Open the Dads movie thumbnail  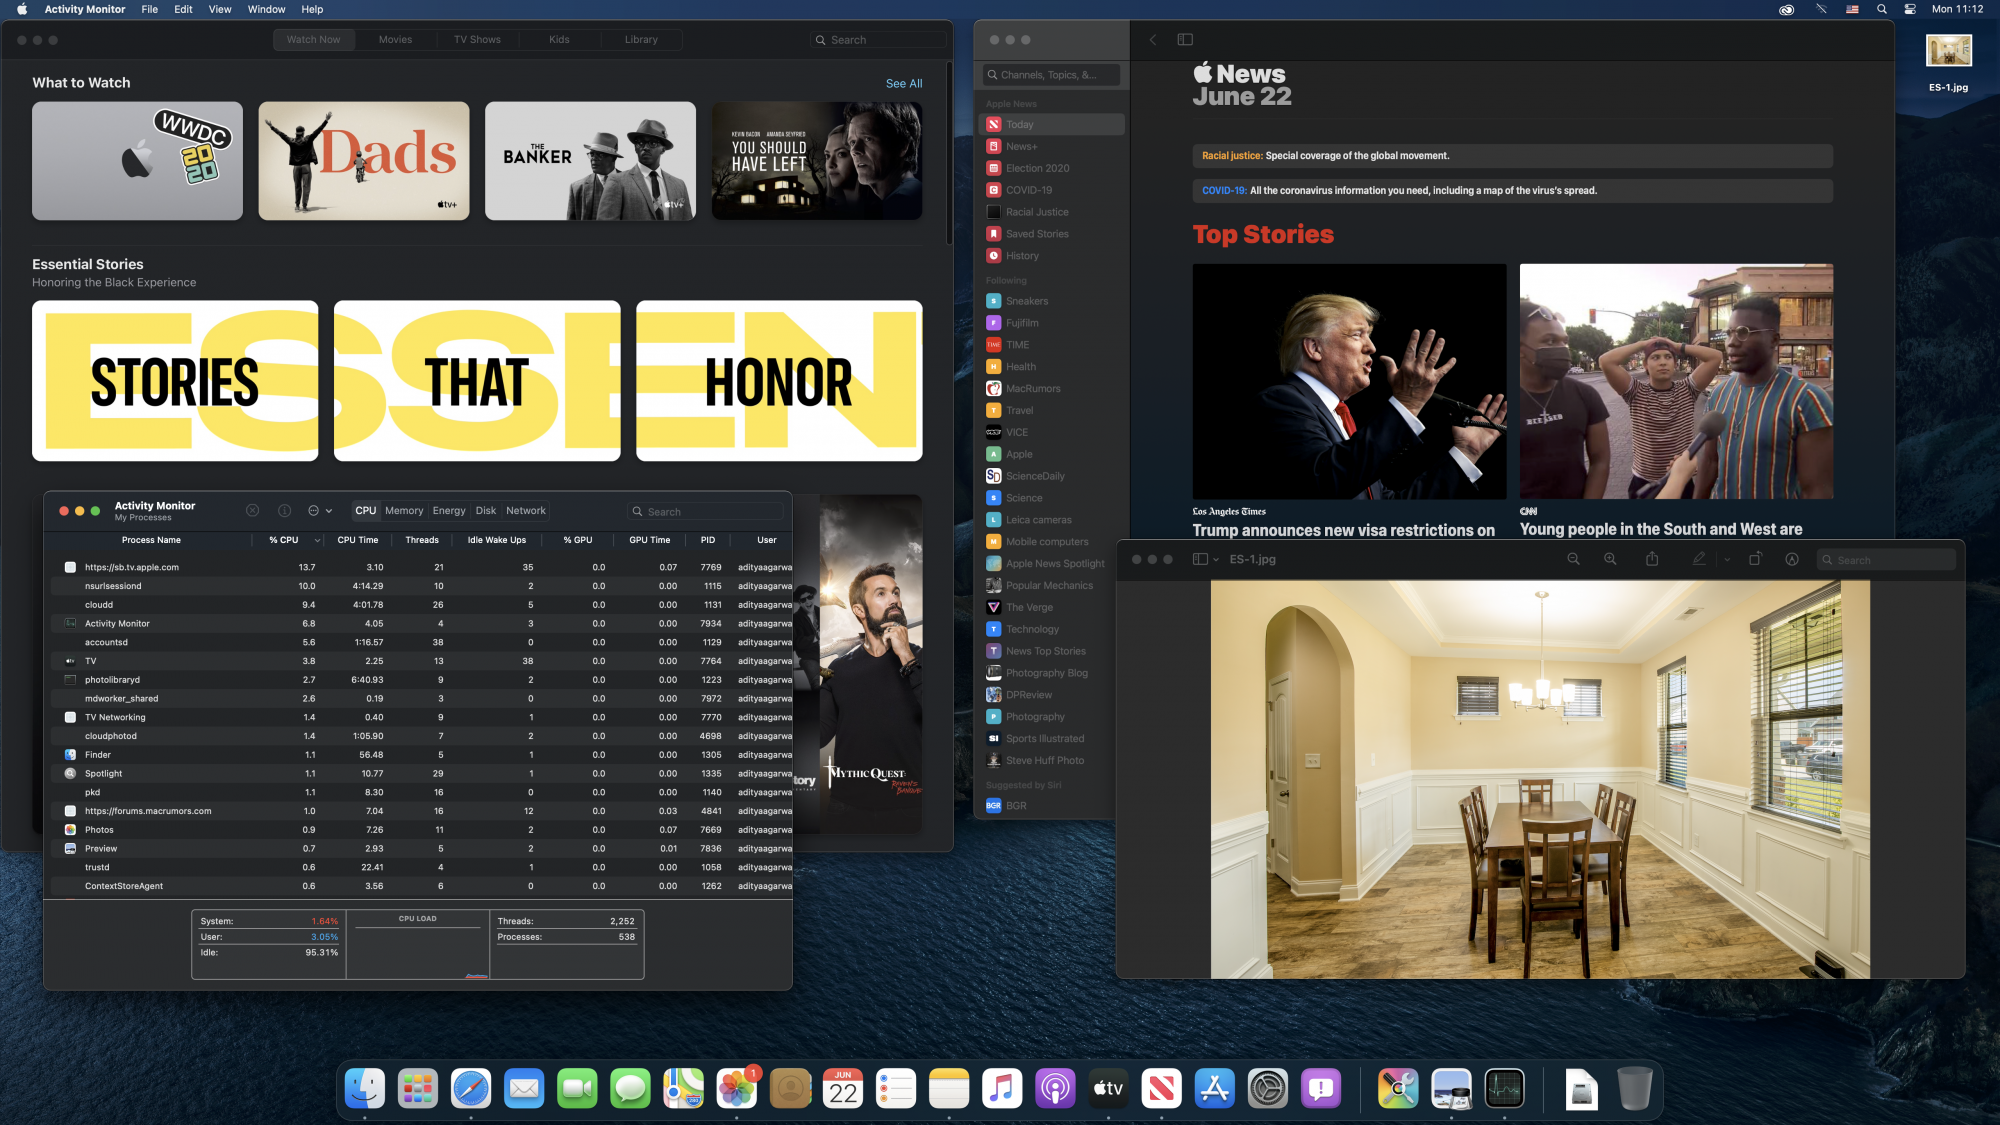[x=364, y=161]
